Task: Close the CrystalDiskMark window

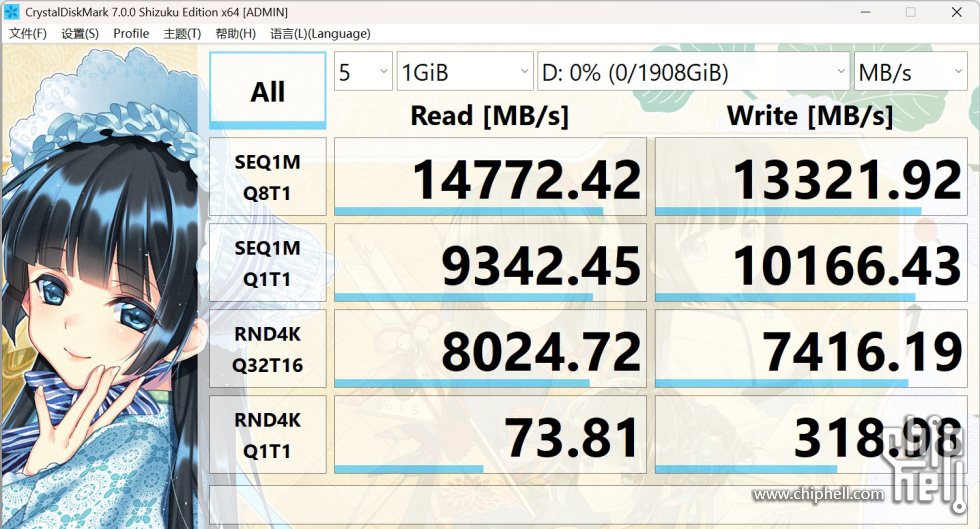Action: (956, 12)
